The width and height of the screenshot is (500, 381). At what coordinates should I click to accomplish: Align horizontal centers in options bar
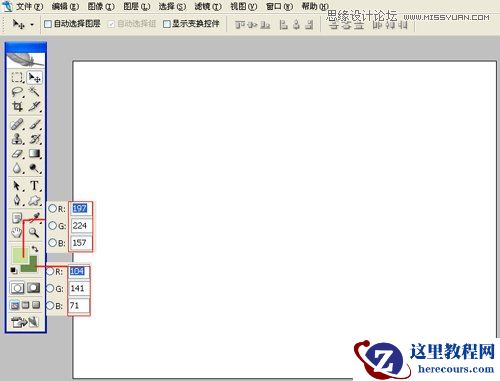tap(296, 25)
